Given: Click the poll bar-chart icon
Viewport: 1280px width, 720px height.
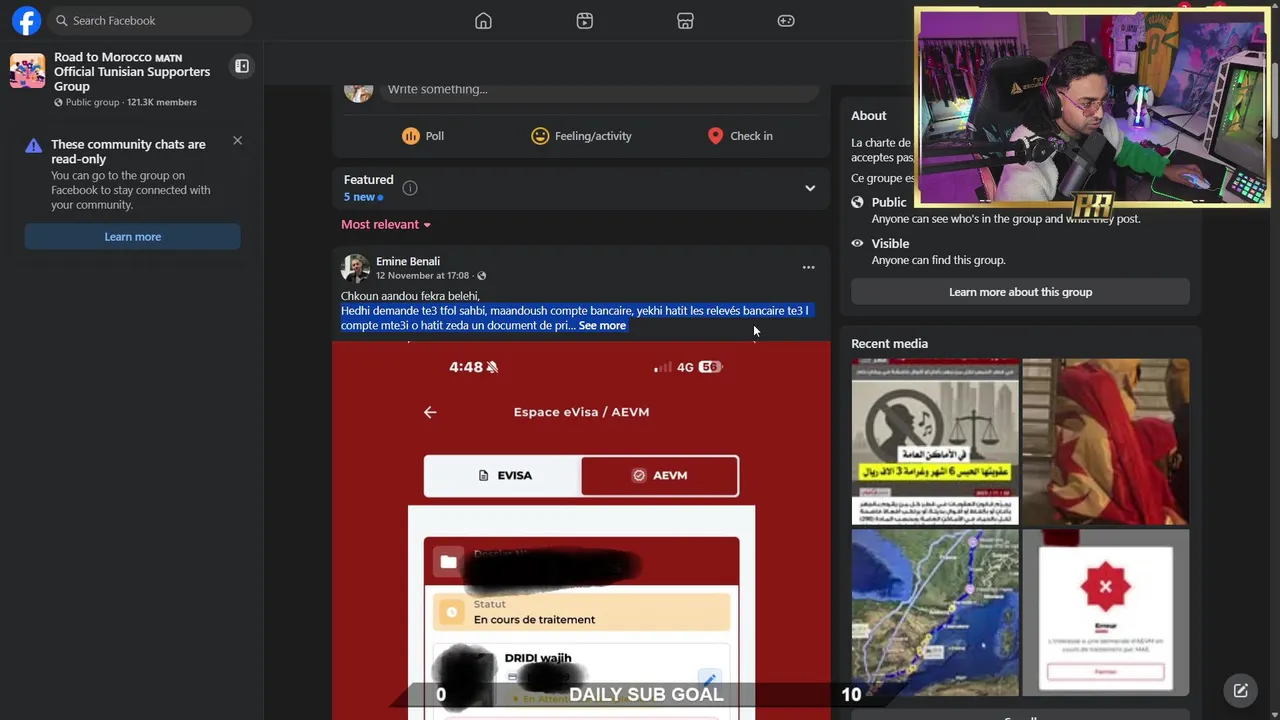Looking at the screenshot, I should pos(411,136).
